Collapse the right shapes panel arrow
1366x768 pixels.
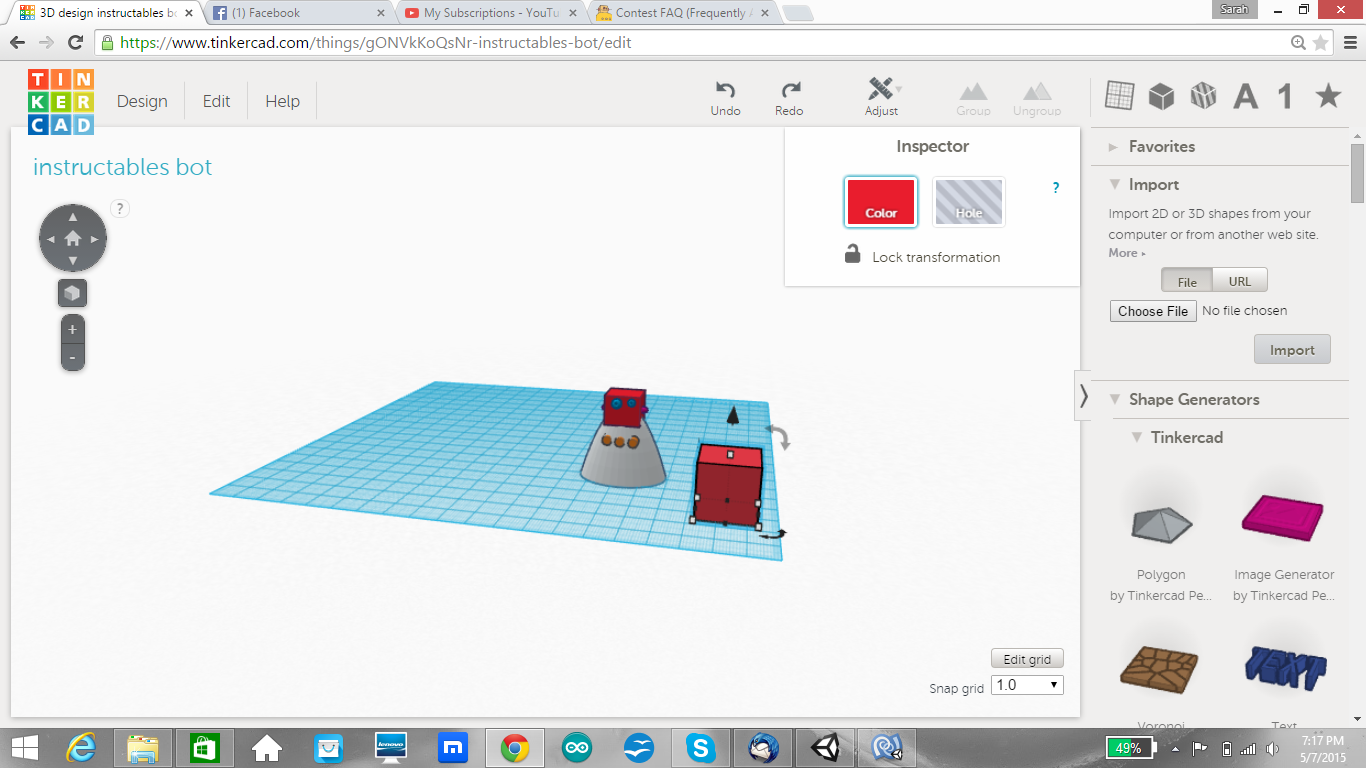point(1084,396)
